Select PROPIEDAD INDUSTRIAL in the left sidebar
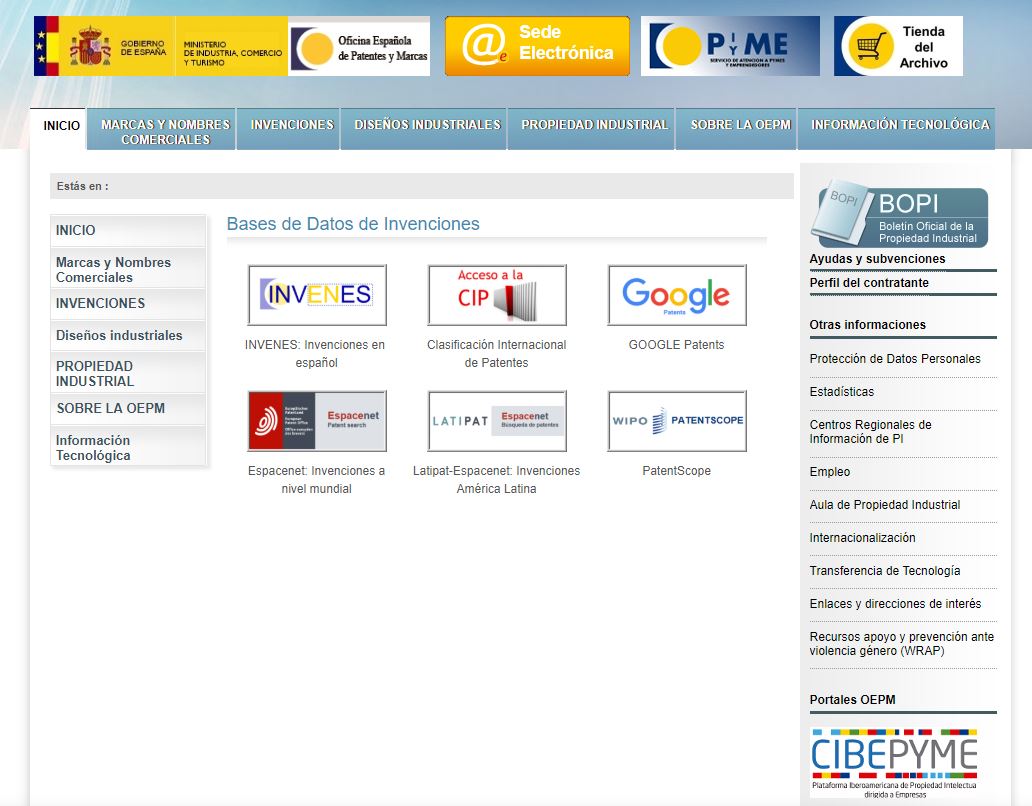Image resolution: width=1032 pixels, height=806 pixels. coord(128,373)
